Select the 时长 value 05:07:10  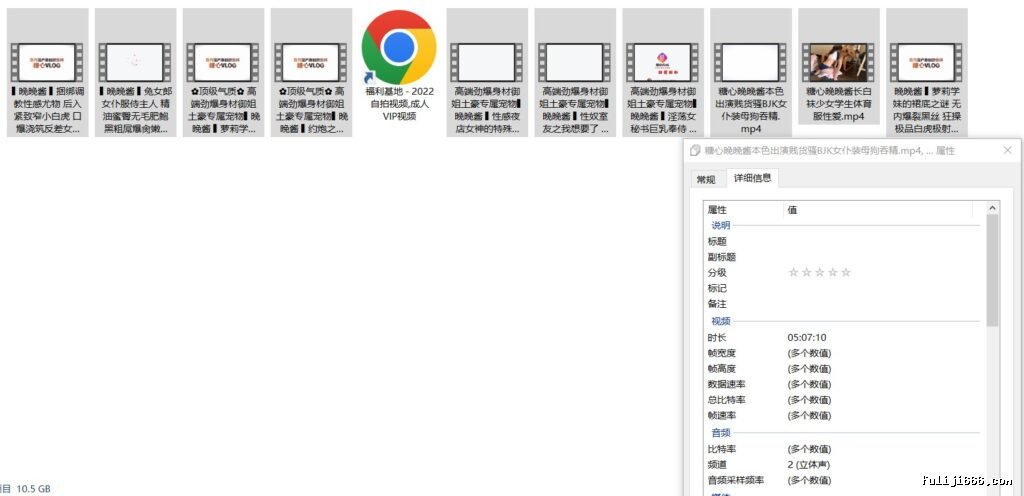(807, 337)
